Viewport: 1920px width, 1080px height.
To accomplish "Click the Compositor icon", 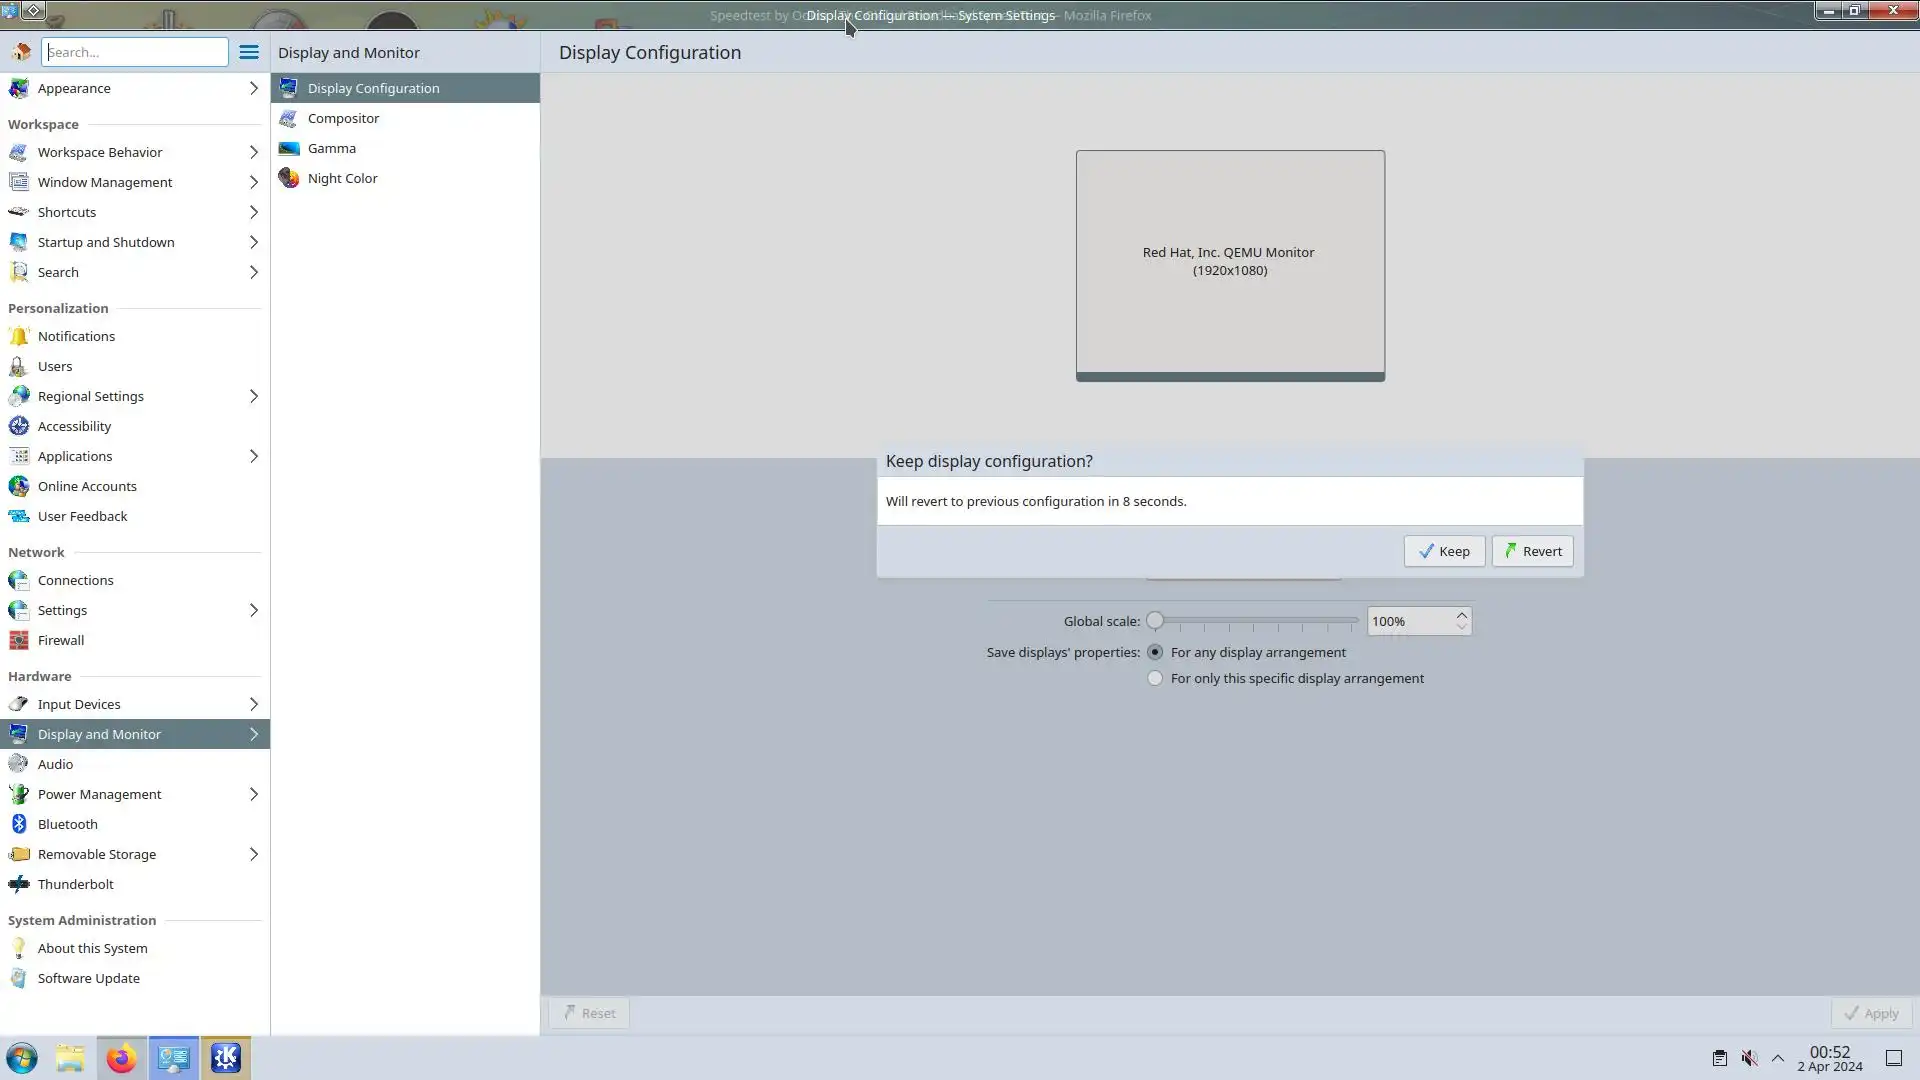I will coord(289,118).
